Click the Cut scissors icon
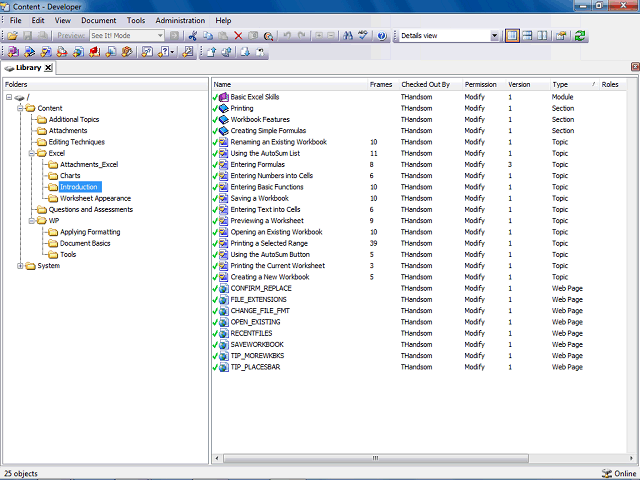640x480 pixels. point(193,36)
